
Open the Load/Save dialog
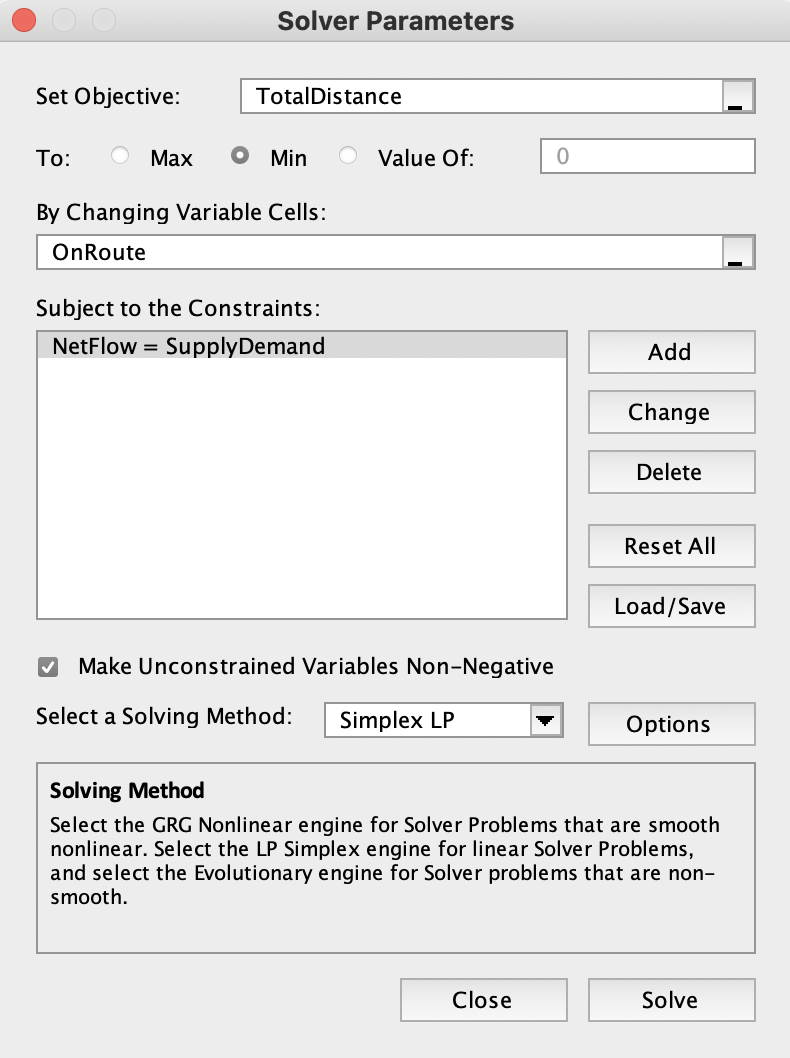(x=671, y=606)
